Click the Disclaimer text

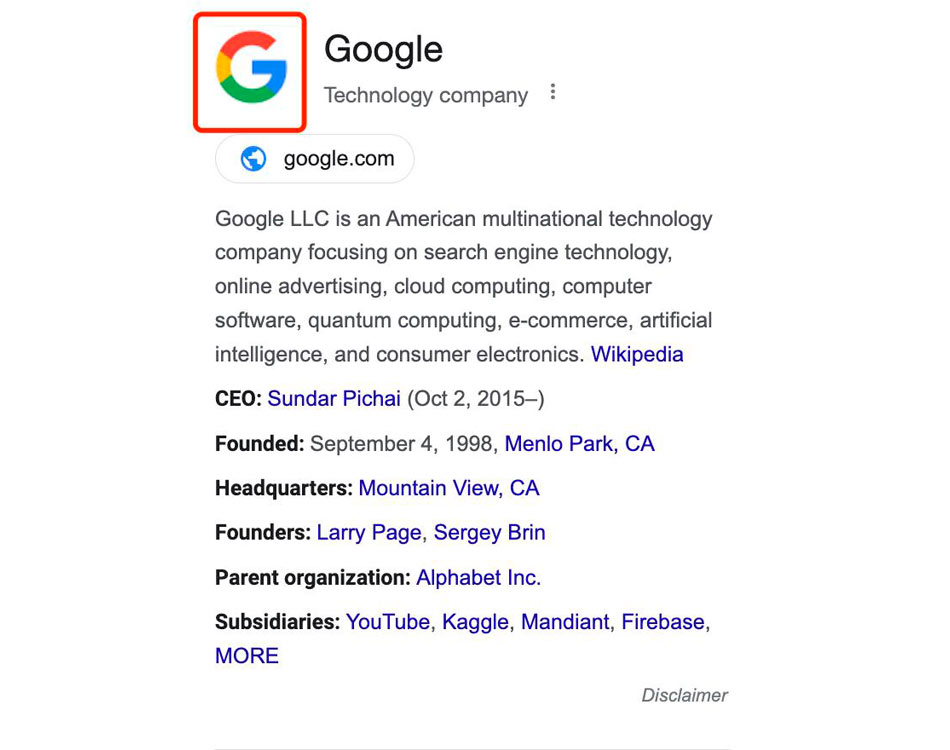[x=685, y=695]
